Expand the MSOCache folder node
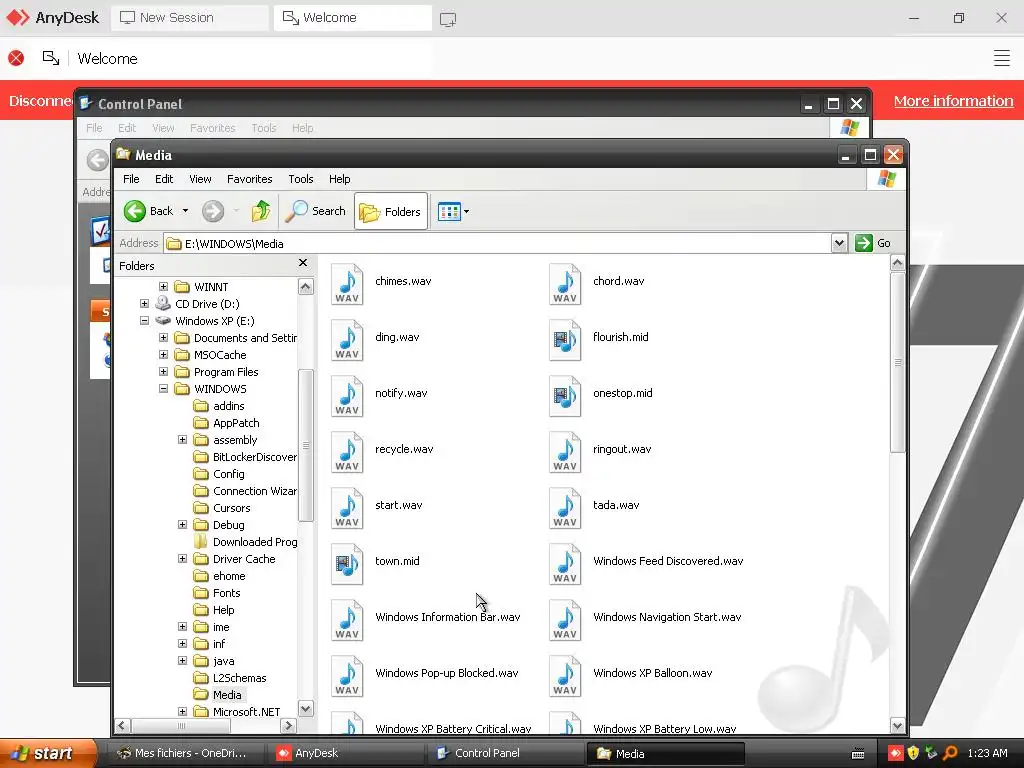This screenshot has height=768, width=1024. click(163, 355)
